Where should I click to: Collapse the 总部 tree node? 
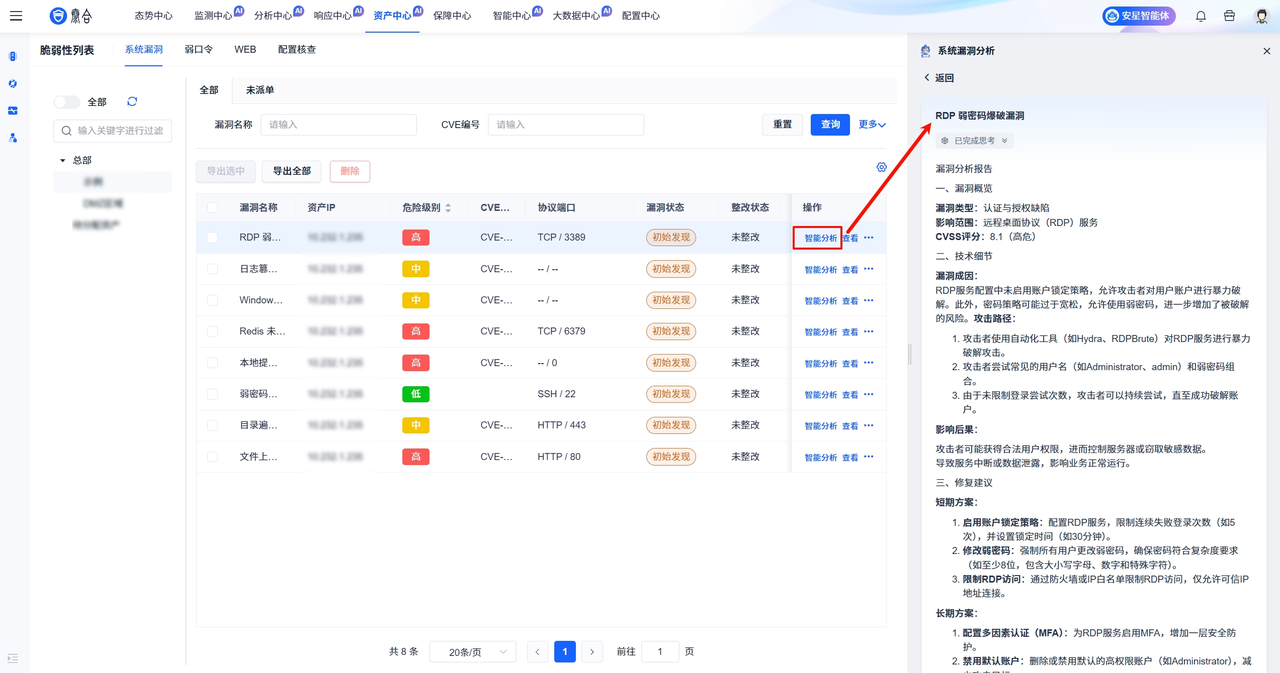(x=63, y=161)
